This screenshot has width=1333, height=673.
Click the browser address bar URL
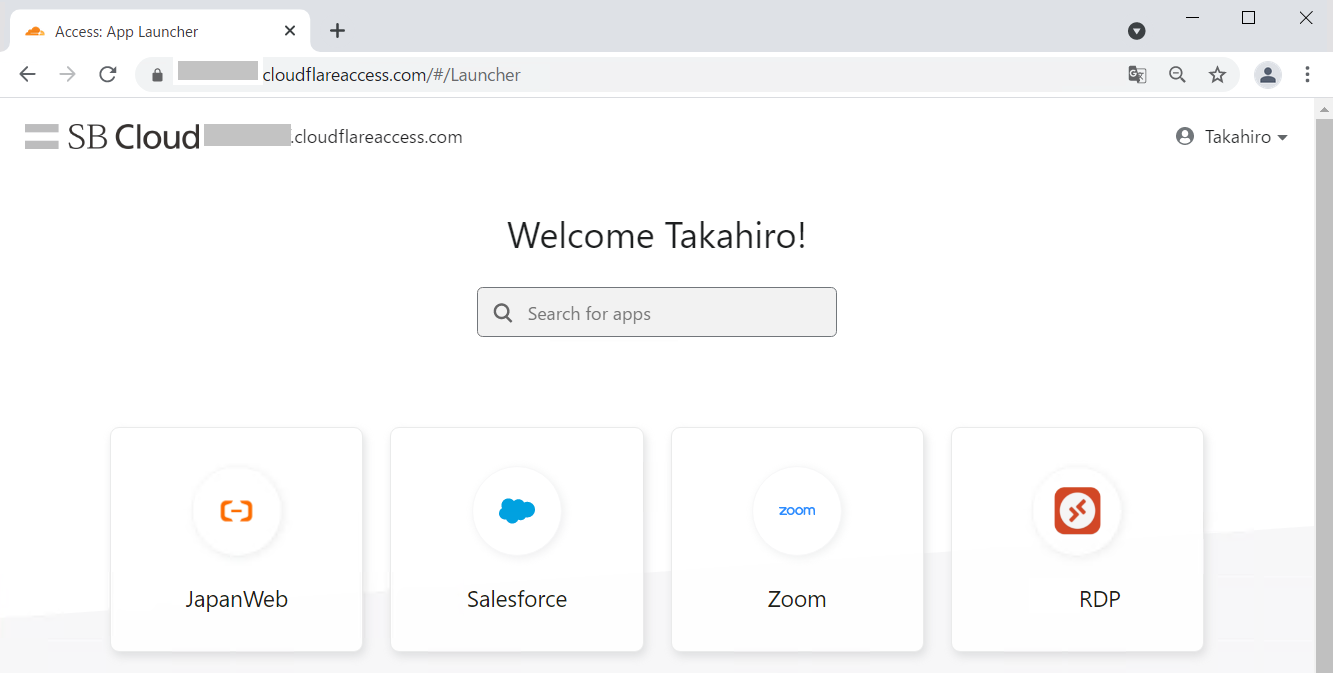coord(391,75)
